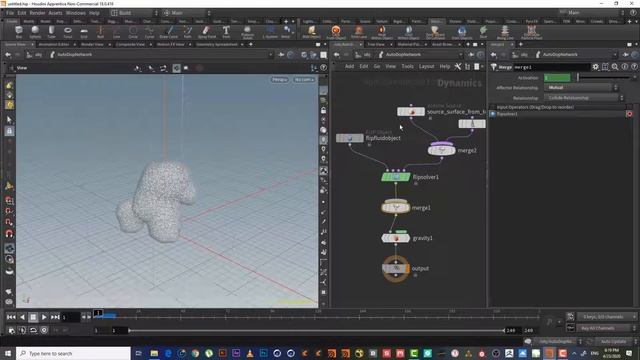Jump to the first frame
Image resolution: width=640 pixels, height=360 pixels.
click(11, 317)
